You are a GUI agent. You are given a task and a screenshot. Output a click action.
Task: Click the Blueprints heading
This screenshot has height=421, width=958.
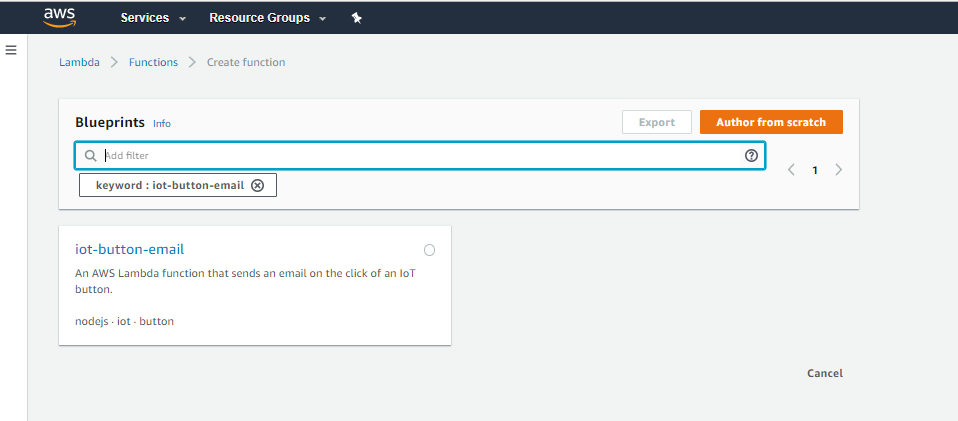pos(110,122)
